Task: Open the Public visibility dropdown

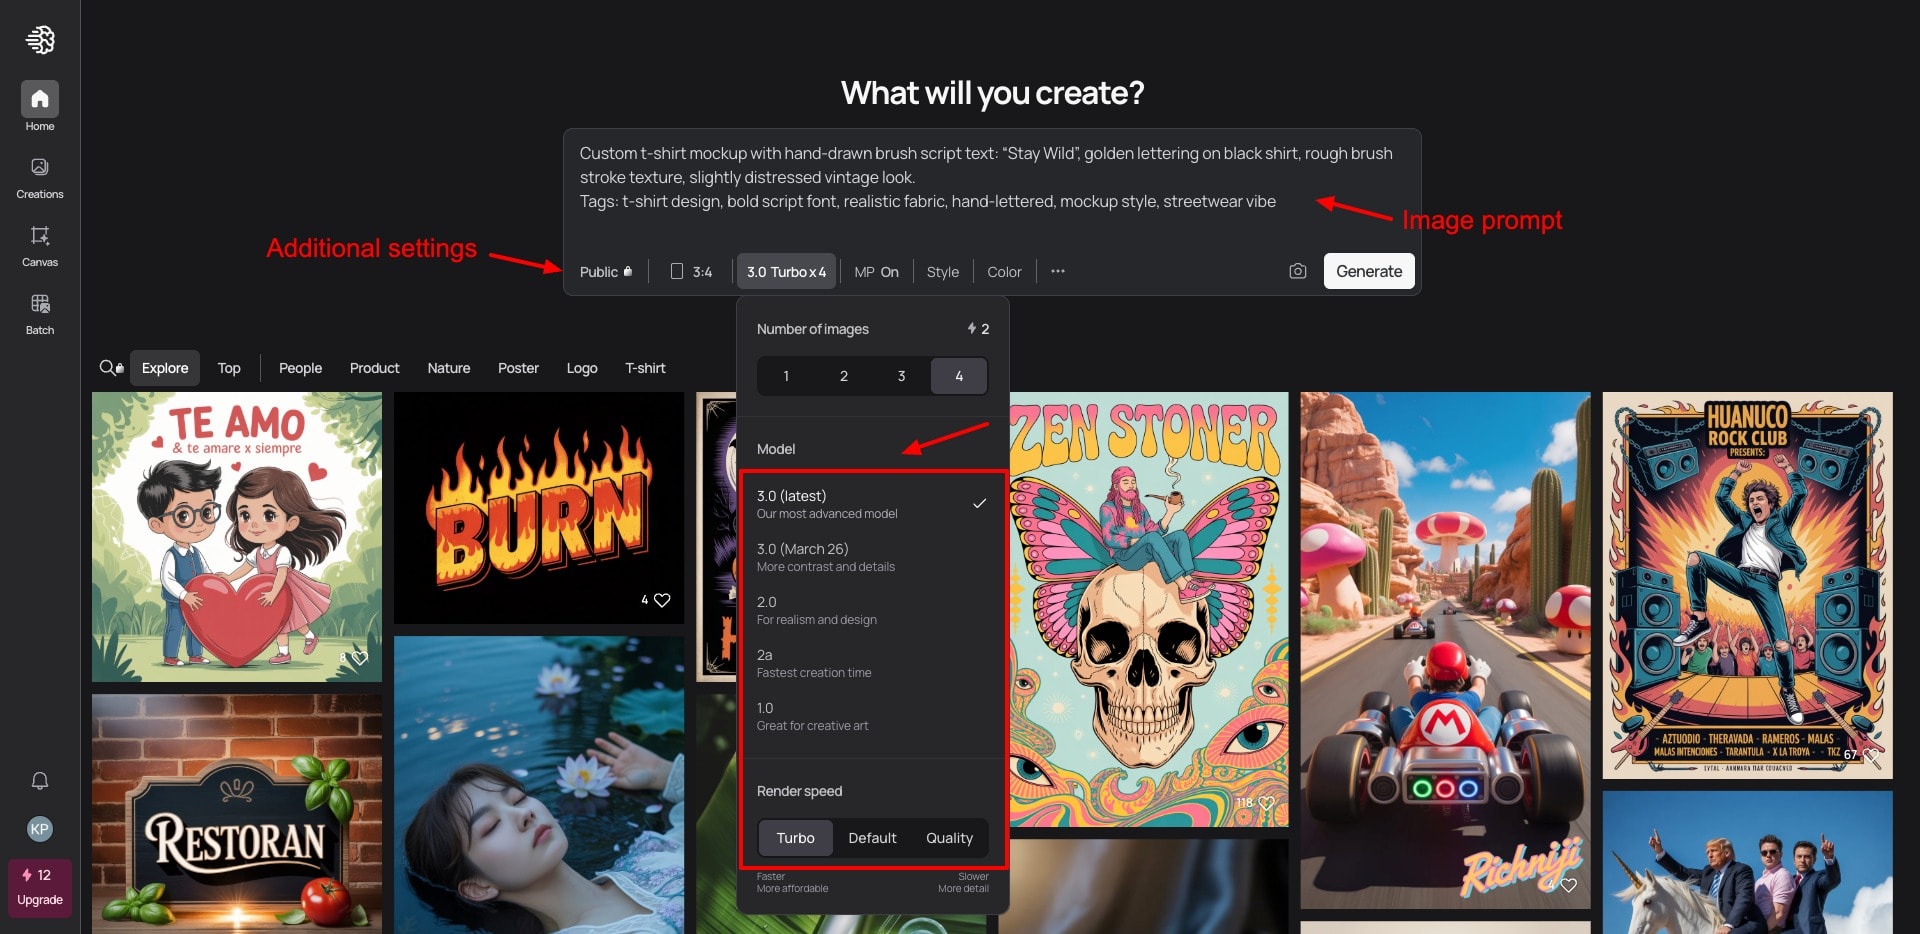Action: click(x=605, y=272)
